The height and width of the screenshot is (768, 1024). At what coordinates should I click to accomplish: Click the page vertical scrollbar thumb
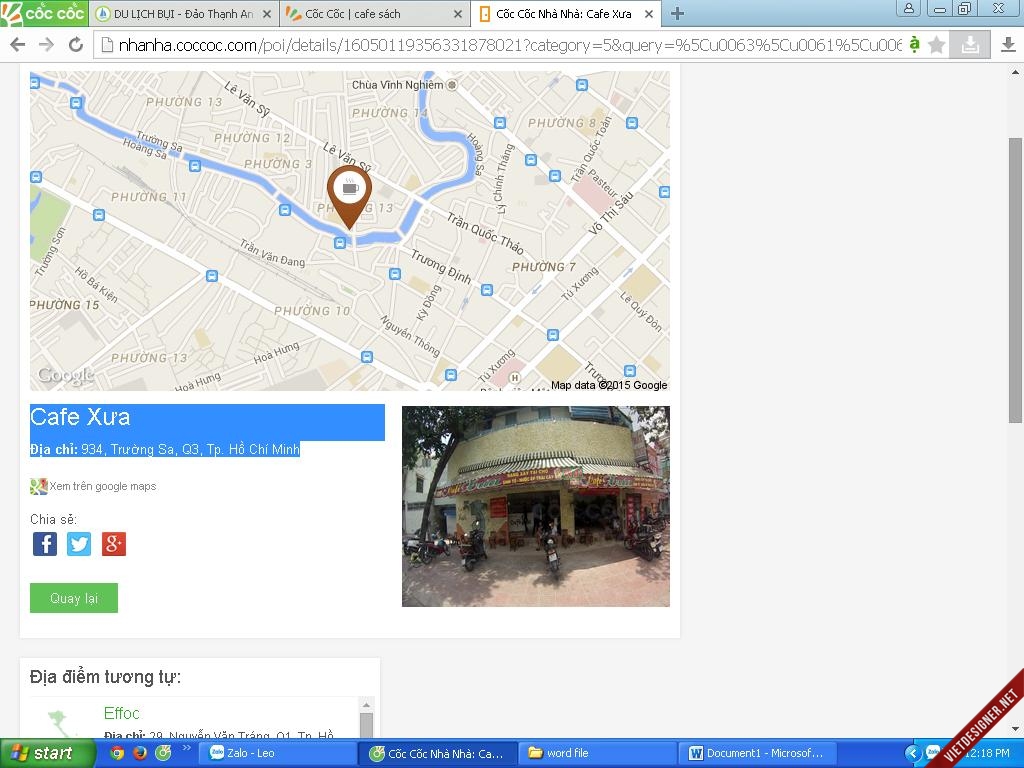pos(1015,281)
